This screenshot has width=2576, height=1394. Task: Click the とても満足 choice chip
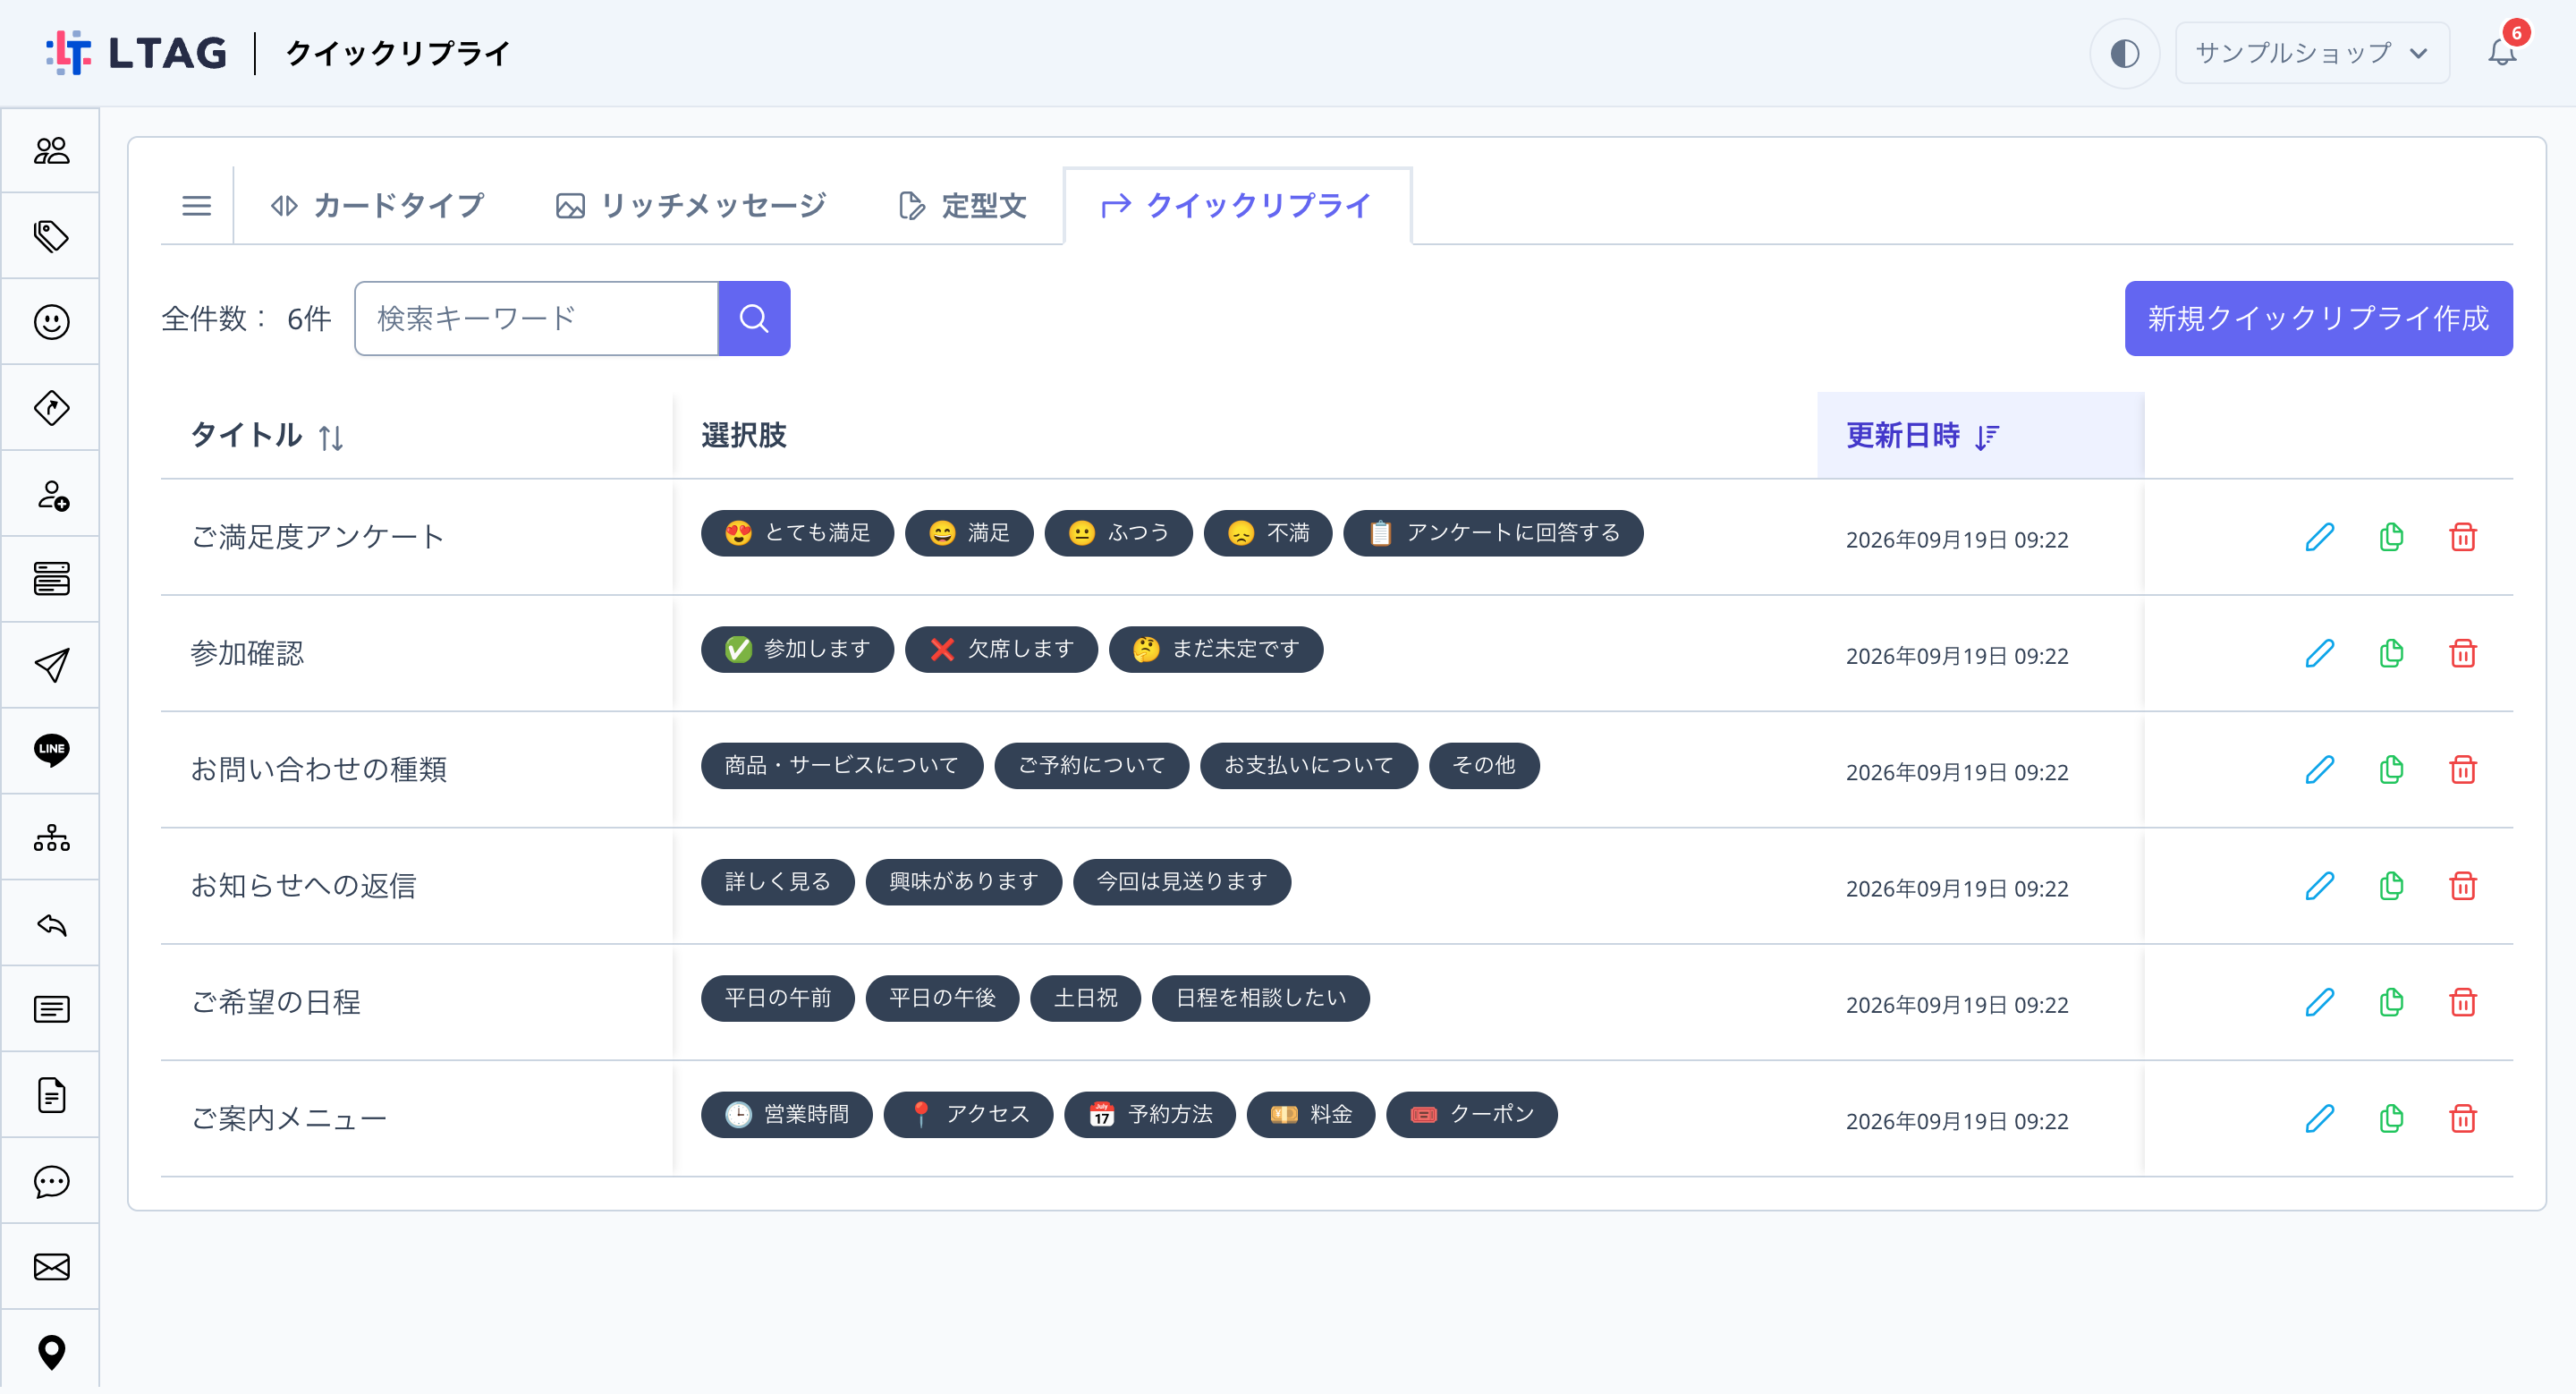click(797, 533)
